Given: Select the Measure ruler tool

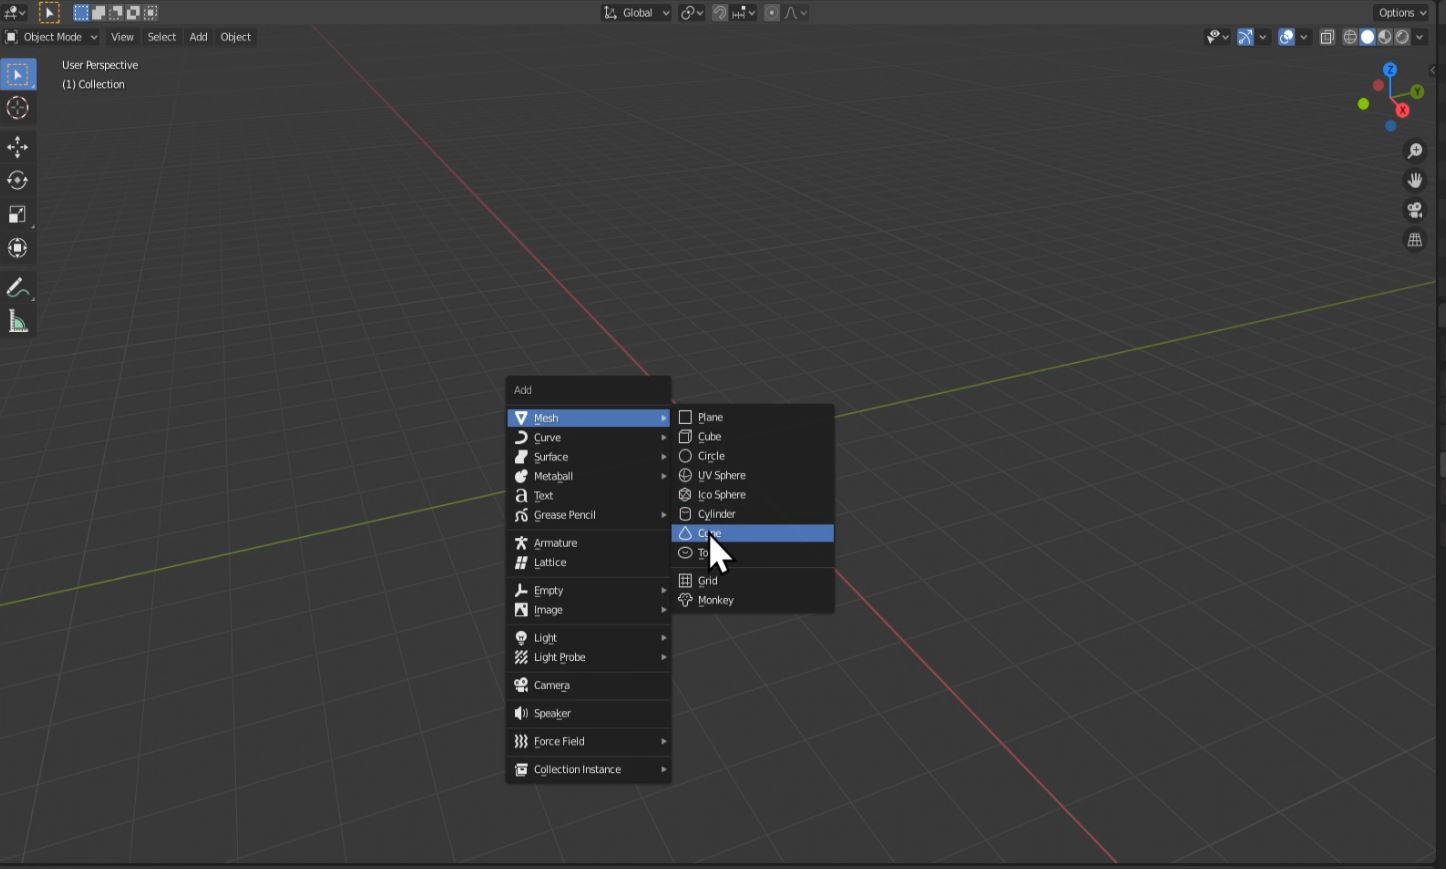Looking at the screenshot, I should point(18,321).
